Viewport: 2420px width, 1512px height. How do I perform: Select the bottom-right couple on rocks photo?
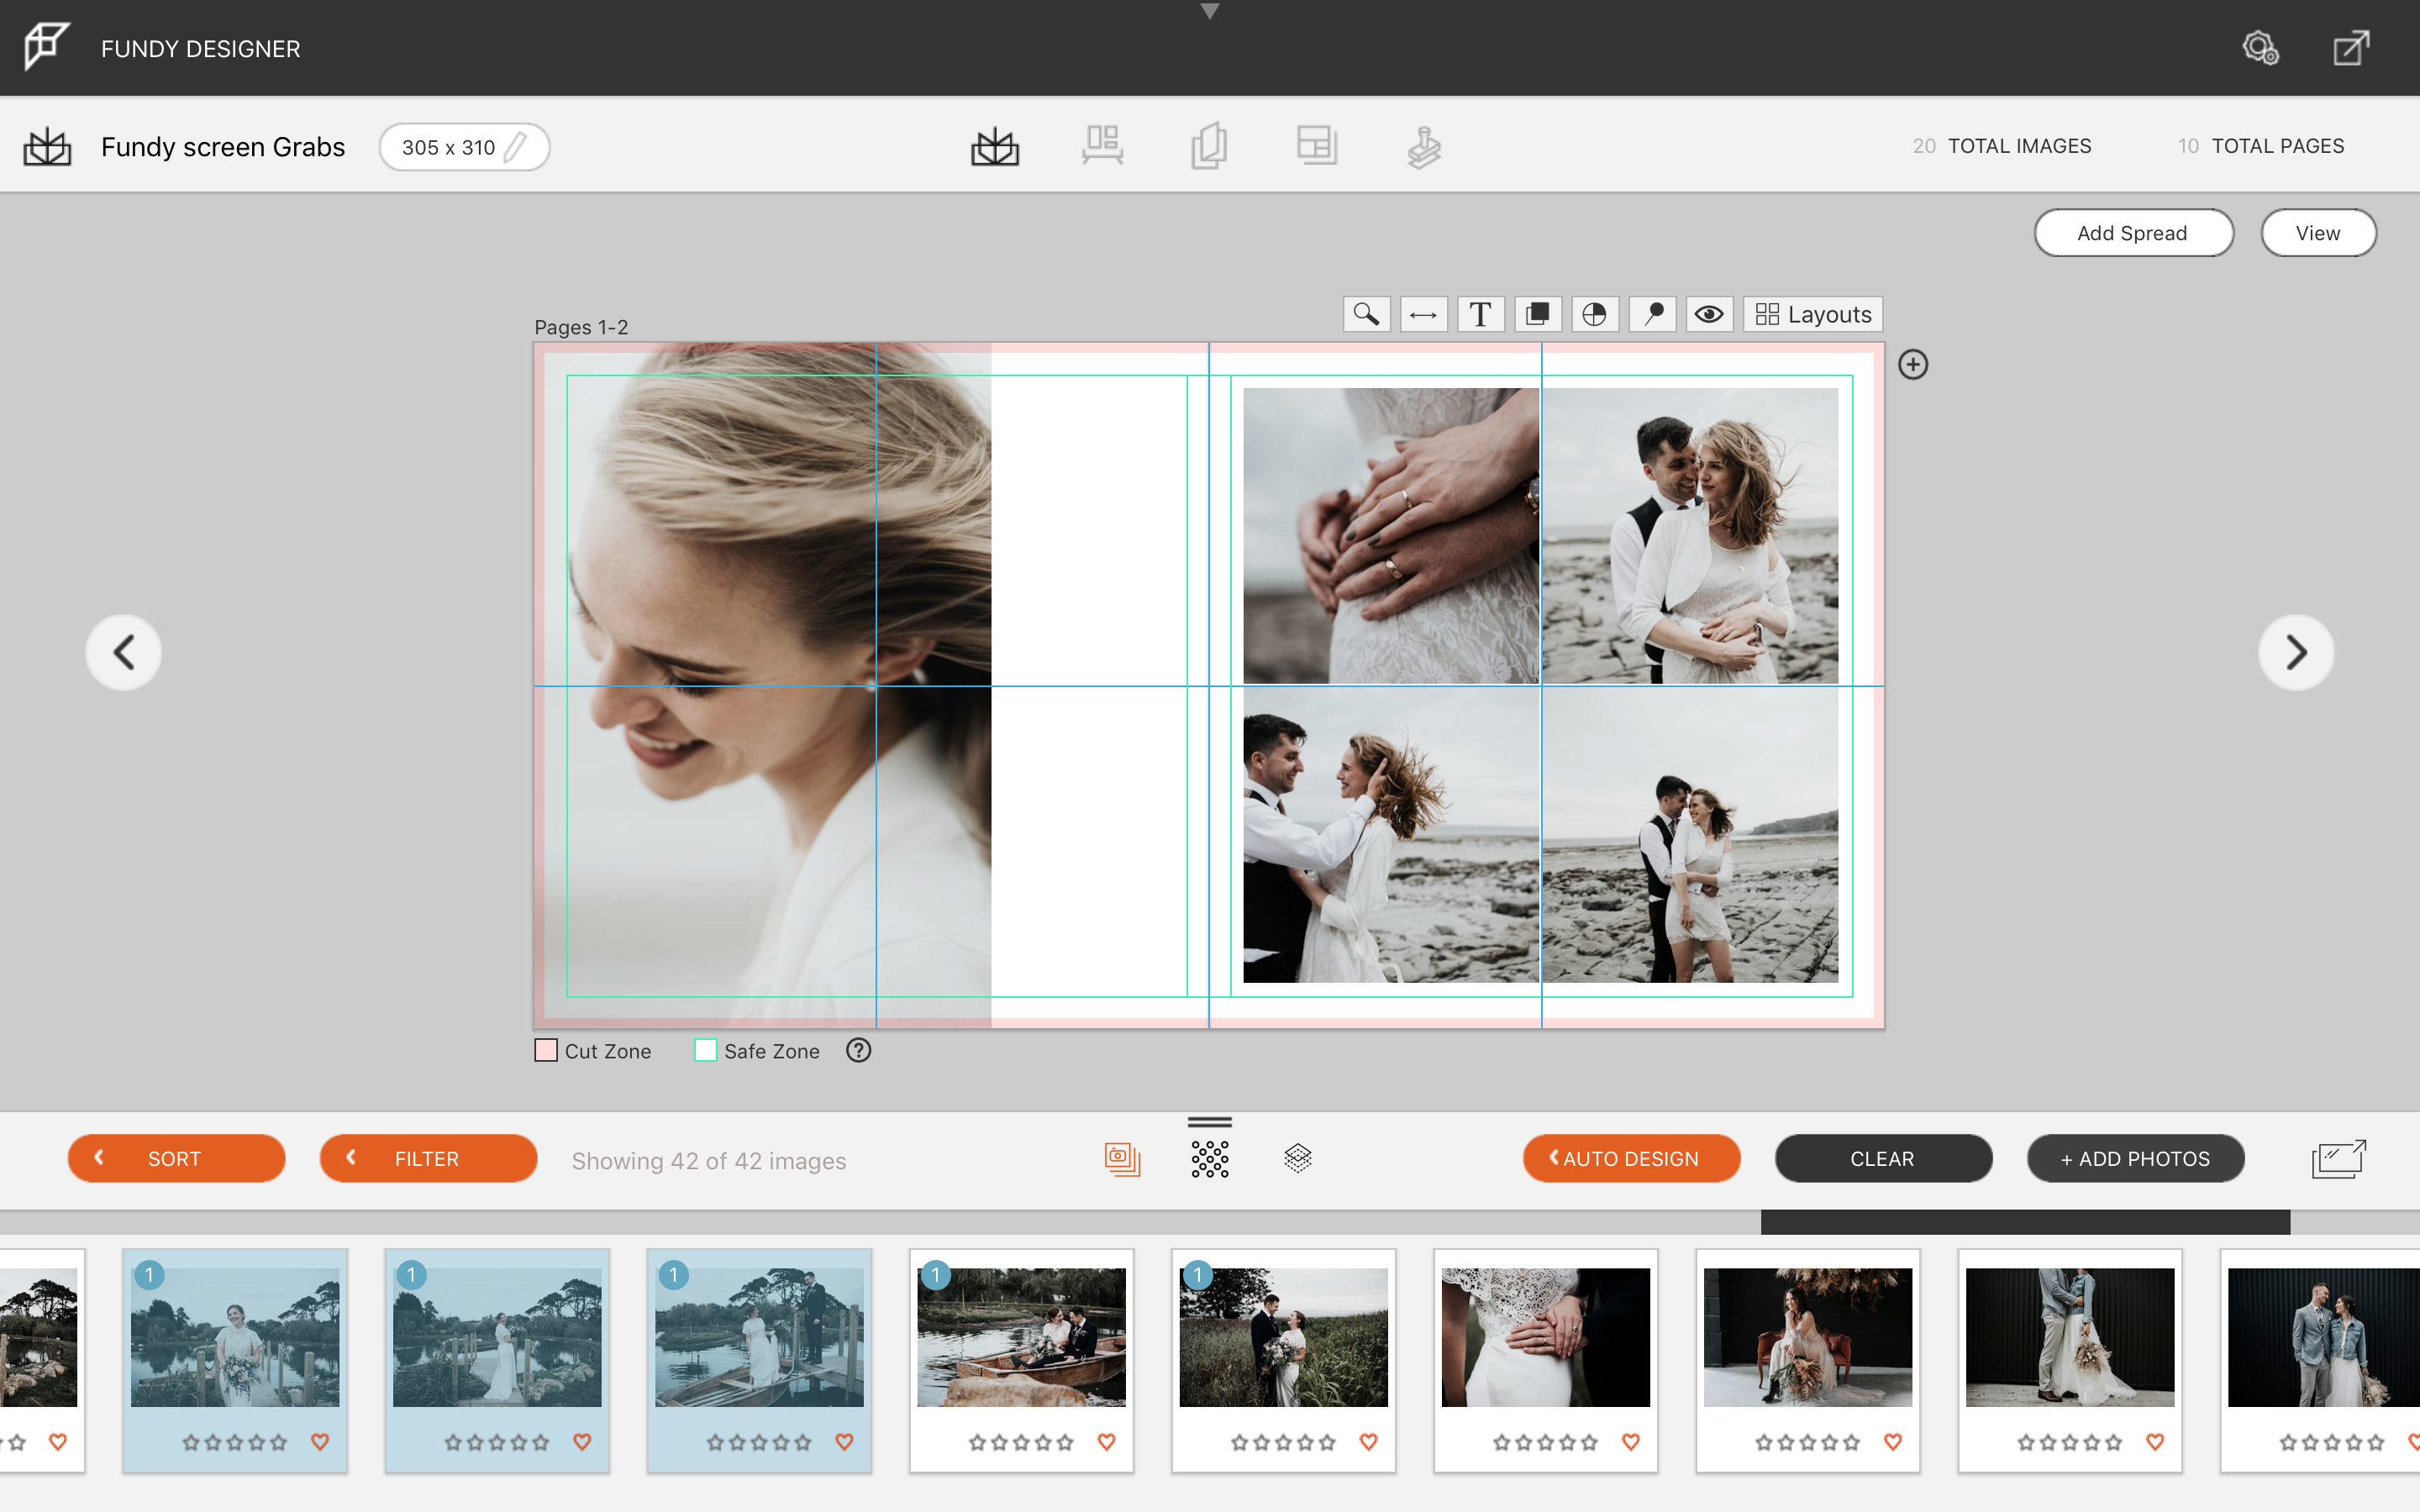1690,834
